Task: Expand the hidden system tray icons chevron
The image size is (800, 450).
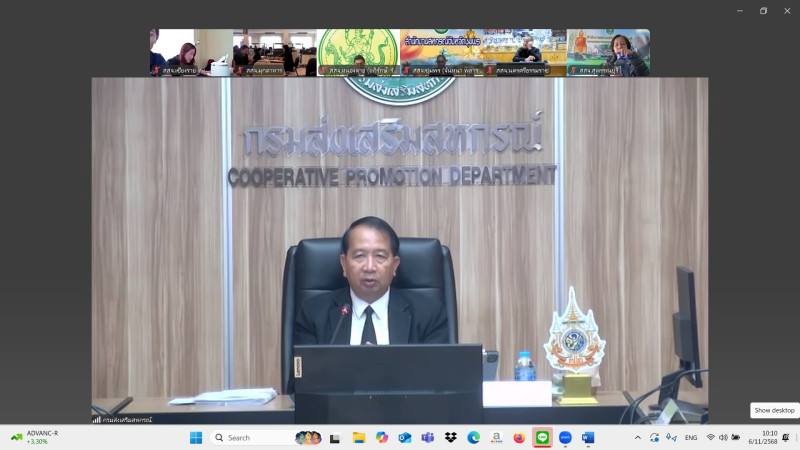Action: [638, 437]
